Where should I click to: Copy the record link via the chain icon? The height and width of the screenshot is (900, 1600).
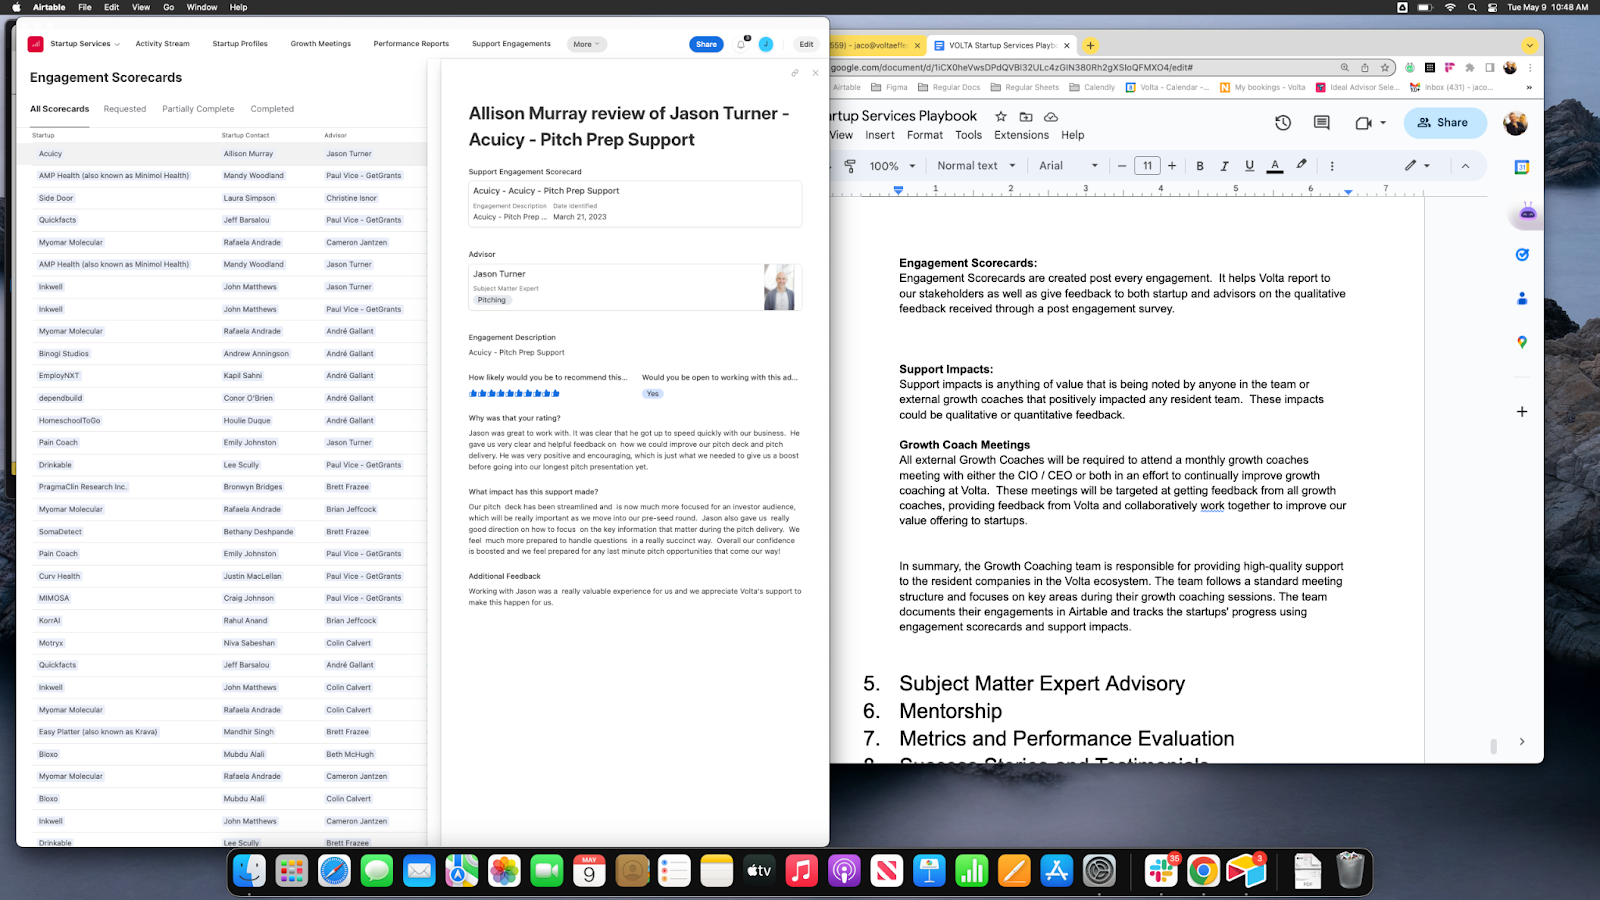click(x=795, y=73)
